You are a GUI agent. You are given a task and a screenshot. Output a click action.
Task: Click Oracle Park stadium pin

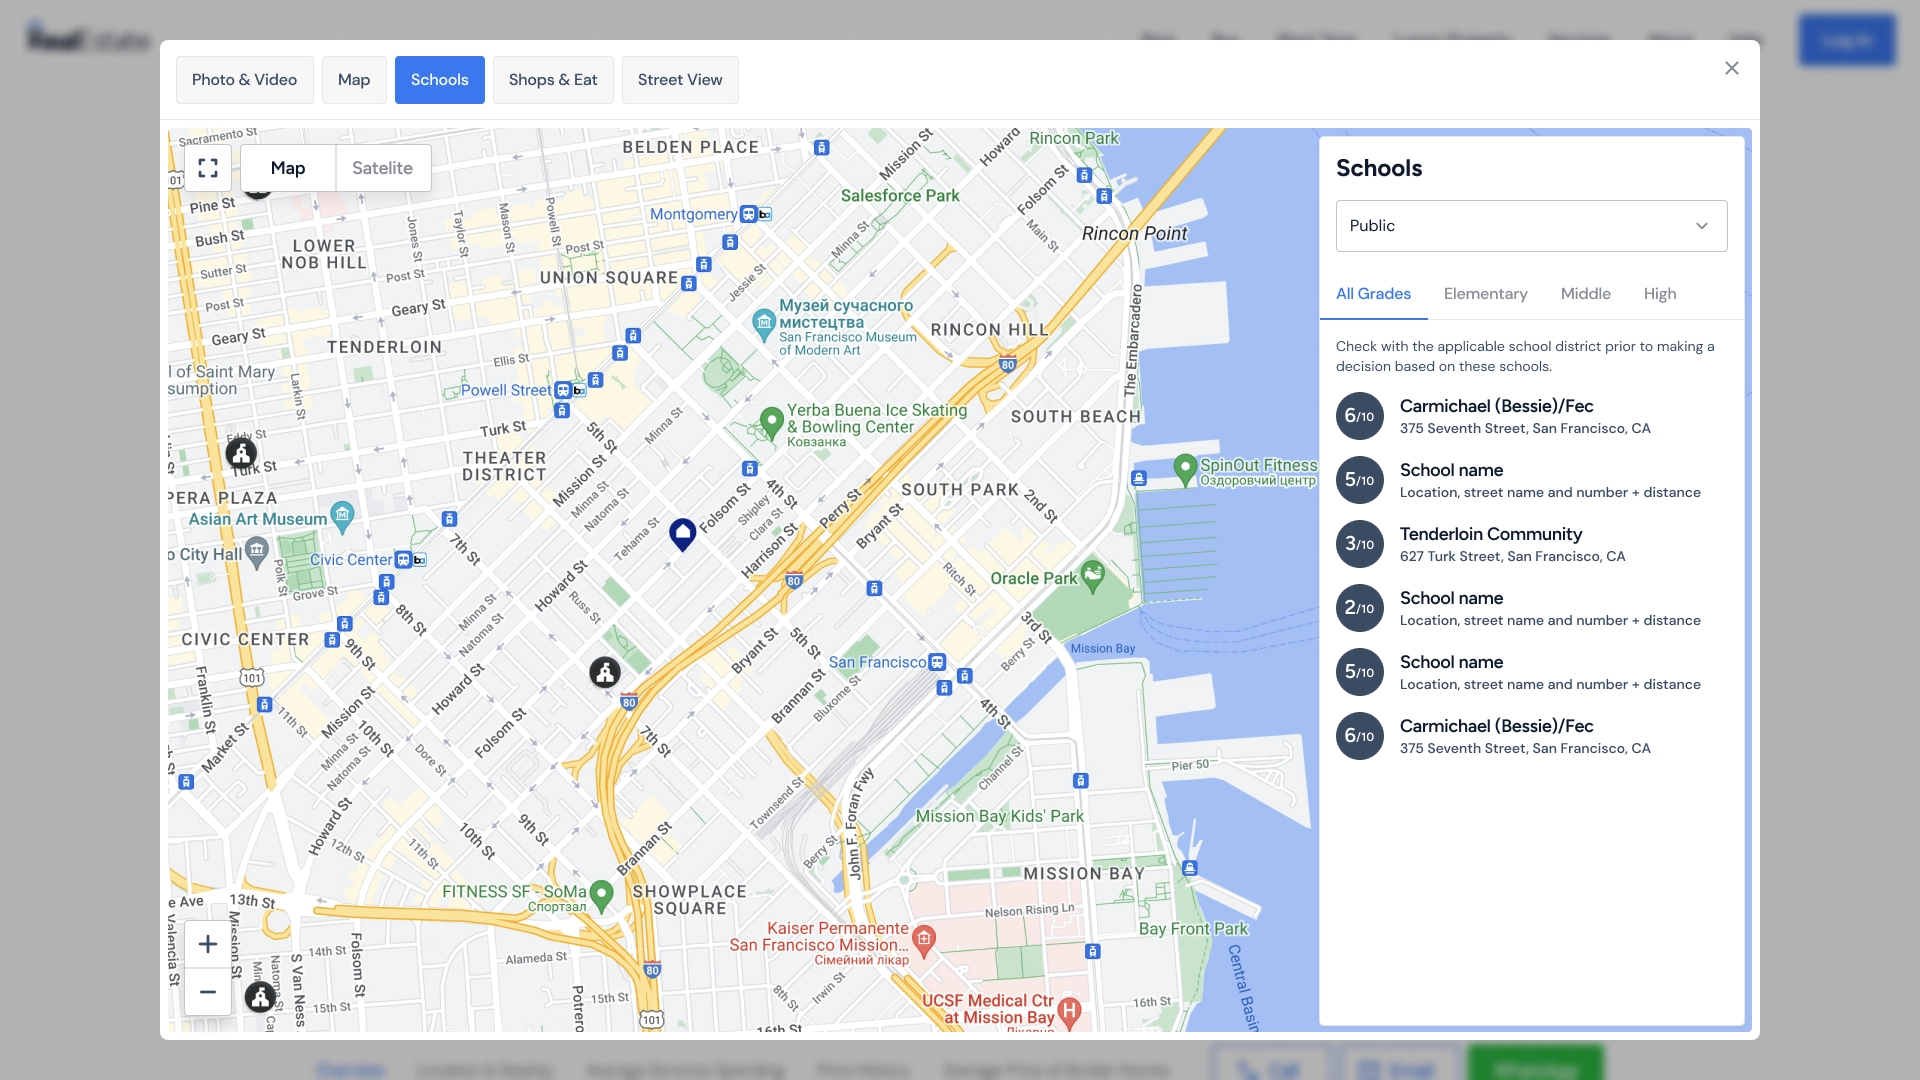pyautogui.click(x=1093, y=576)
